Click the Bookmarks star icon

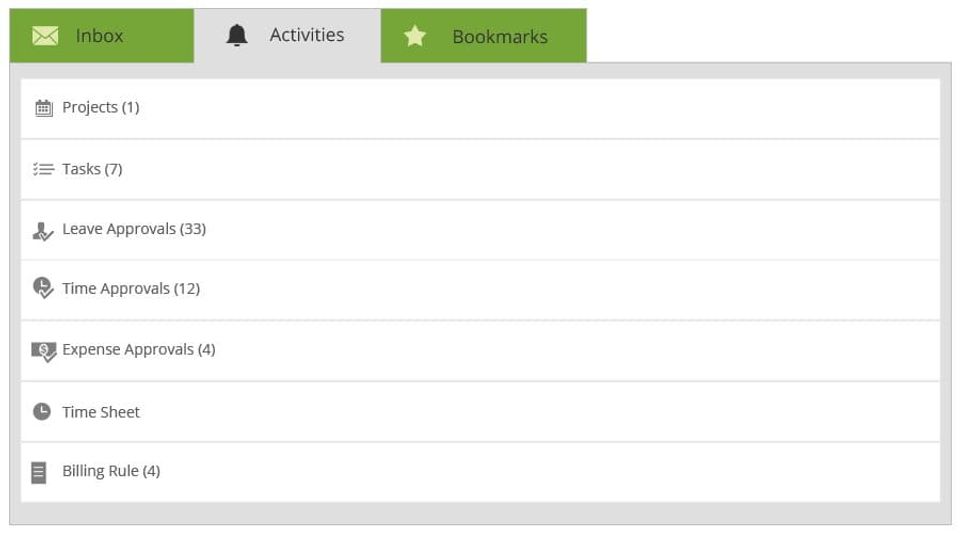coord(415,37)
